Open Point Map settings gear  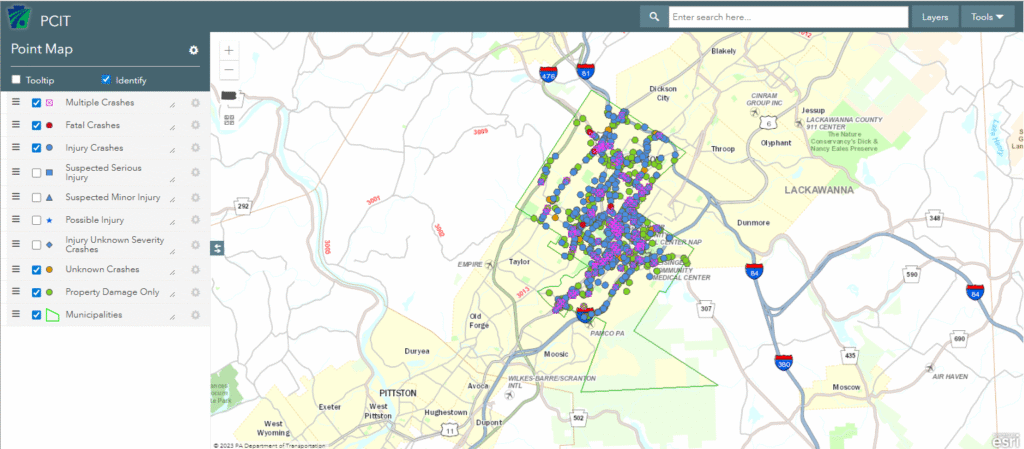[x=194, y=50]
